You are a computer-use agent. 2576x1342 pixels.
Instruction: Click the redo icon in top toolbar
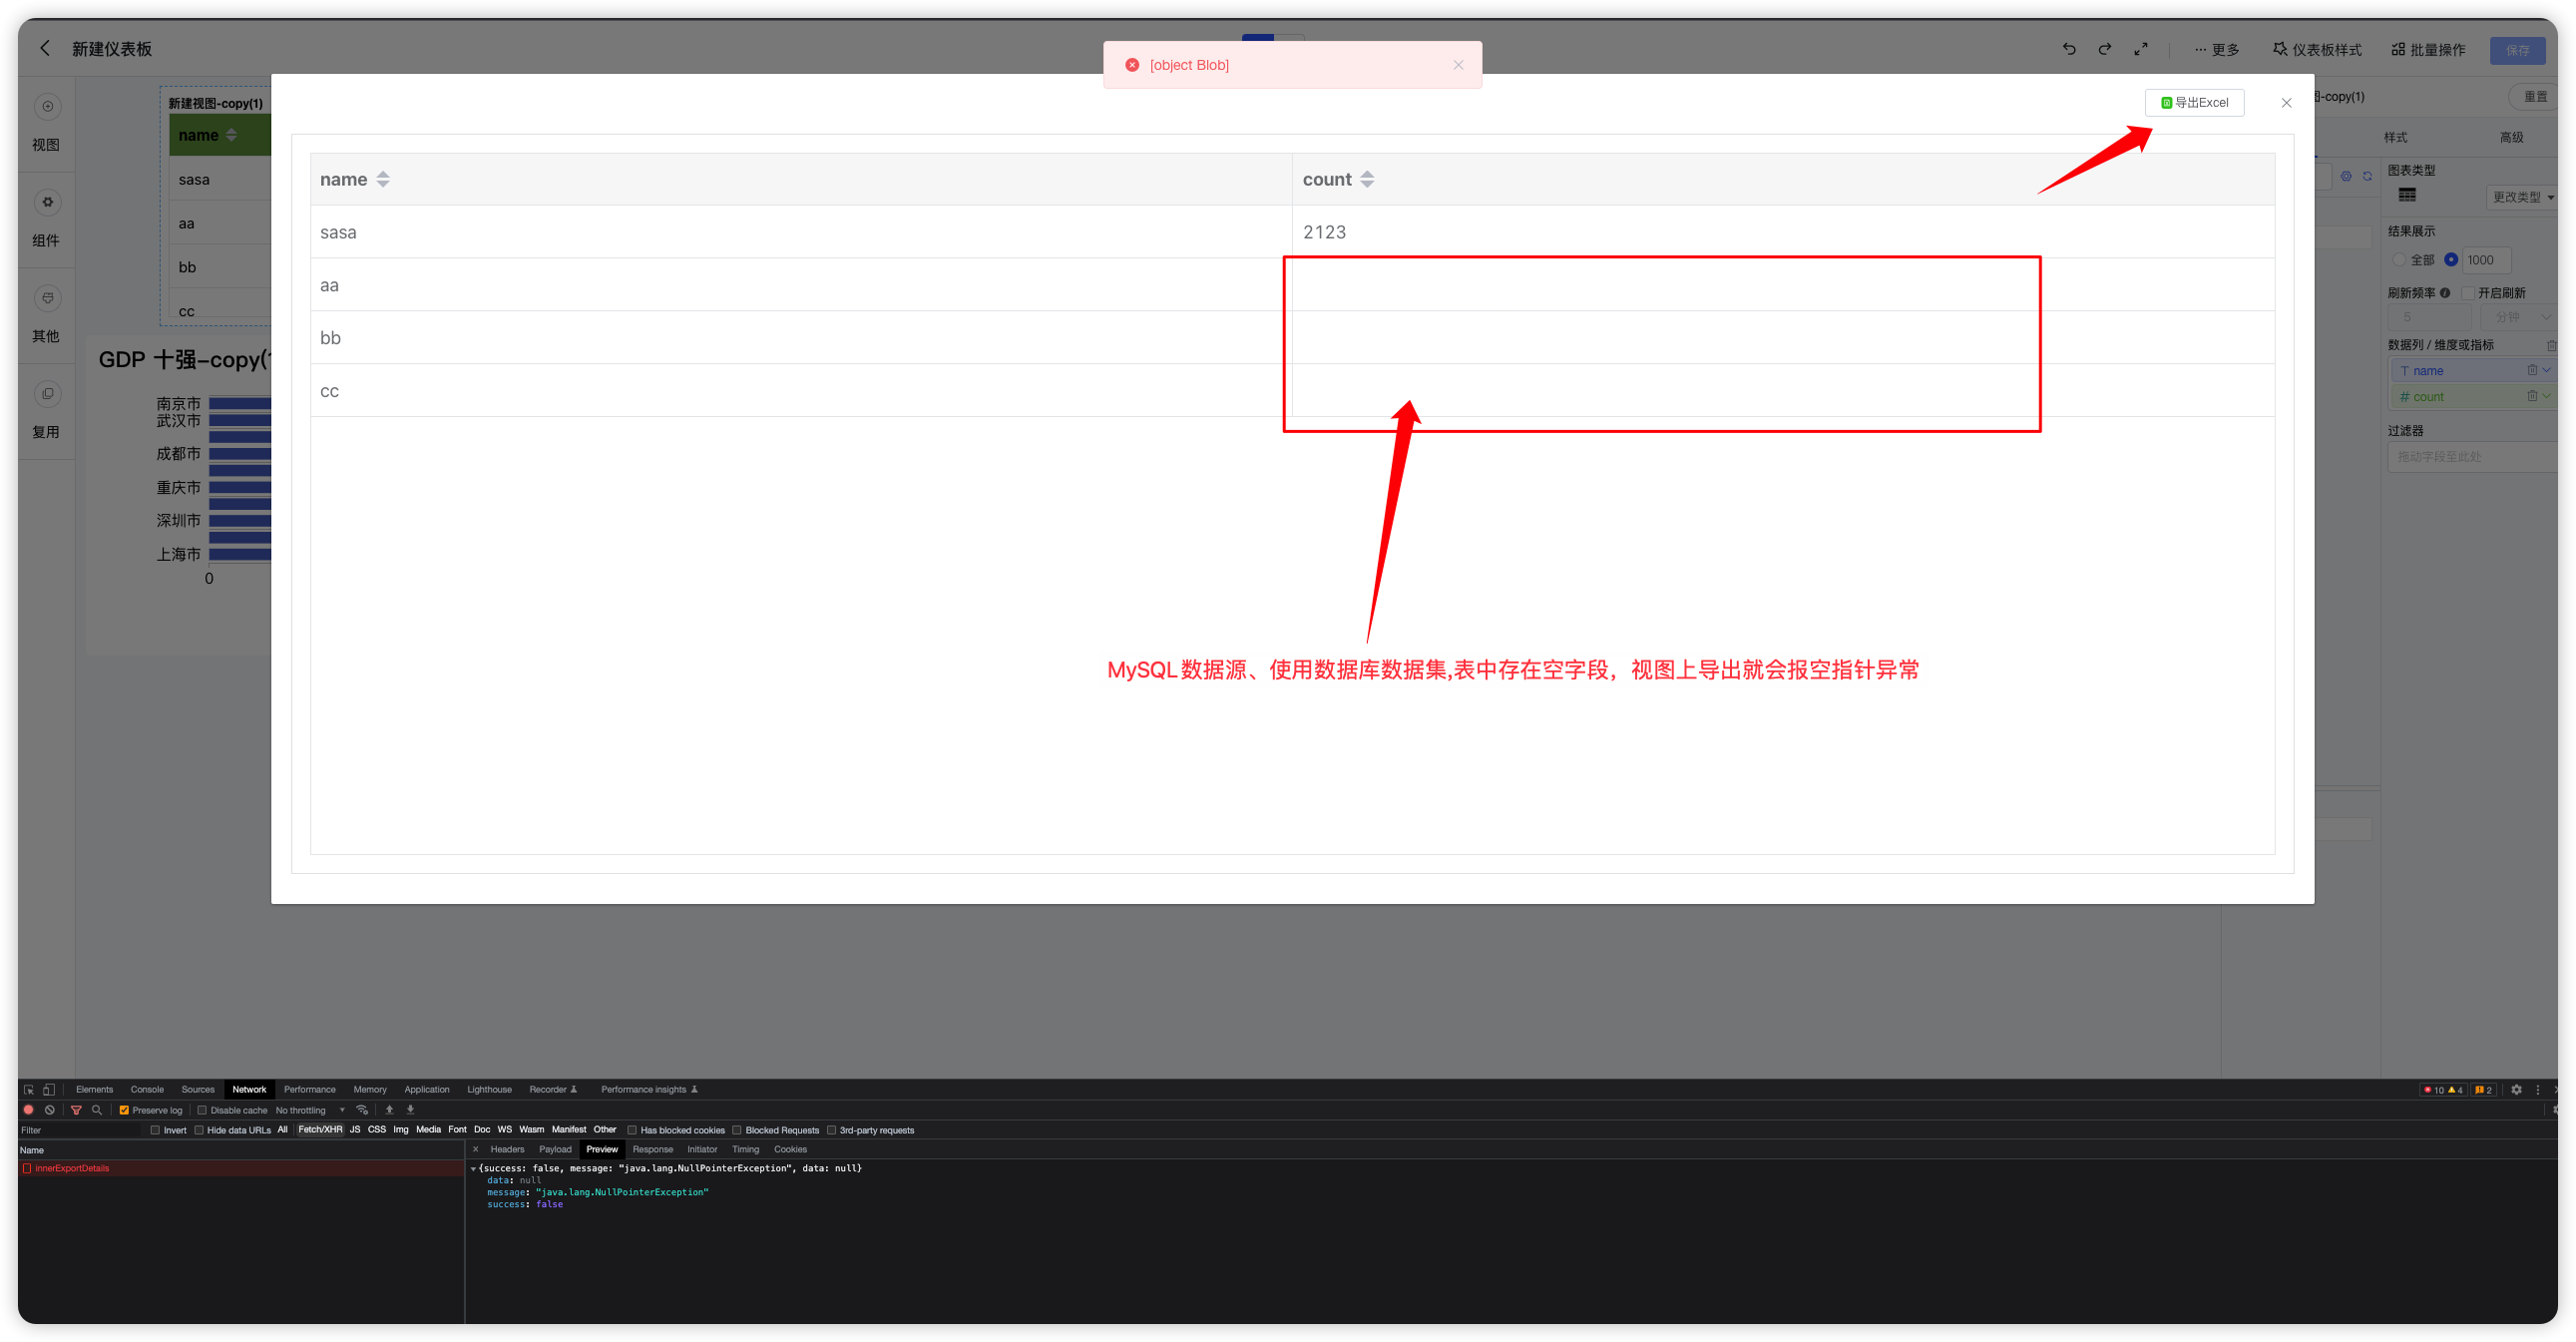tap(2105, 49)
